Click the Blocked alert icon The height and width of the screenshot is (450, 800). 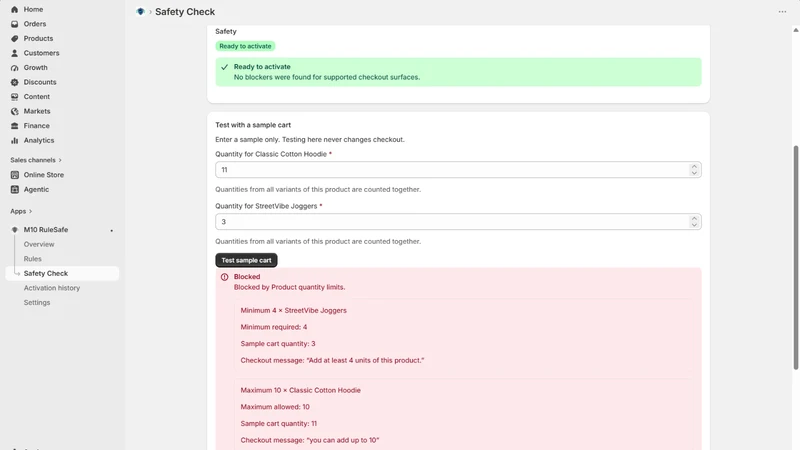[x=224, y=277]
